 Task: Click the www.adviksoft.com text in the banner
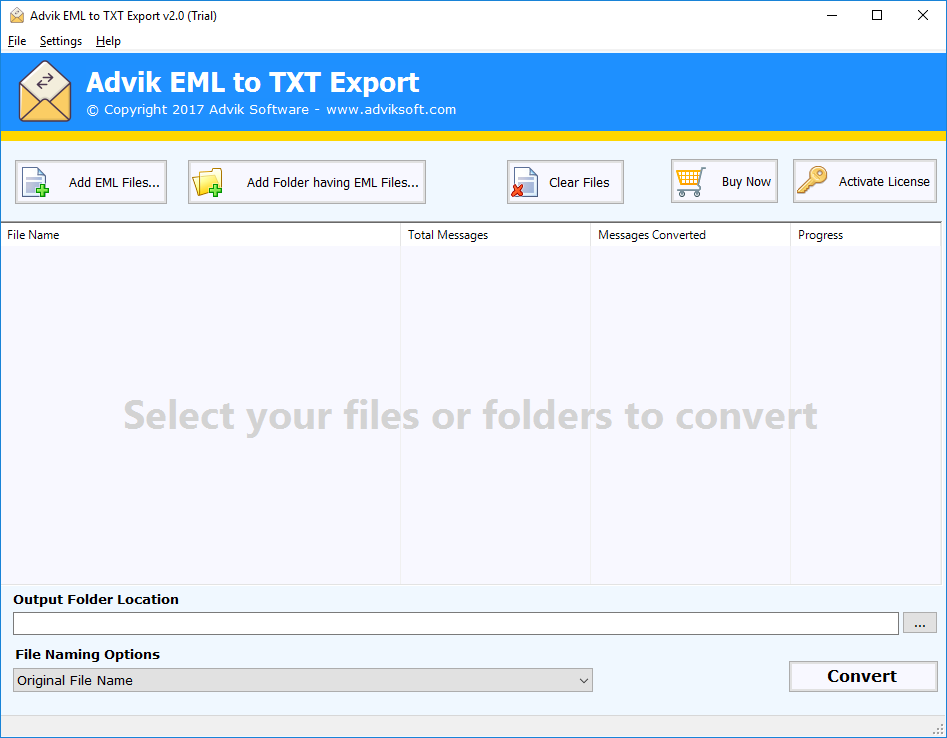[x=391, y=110]
